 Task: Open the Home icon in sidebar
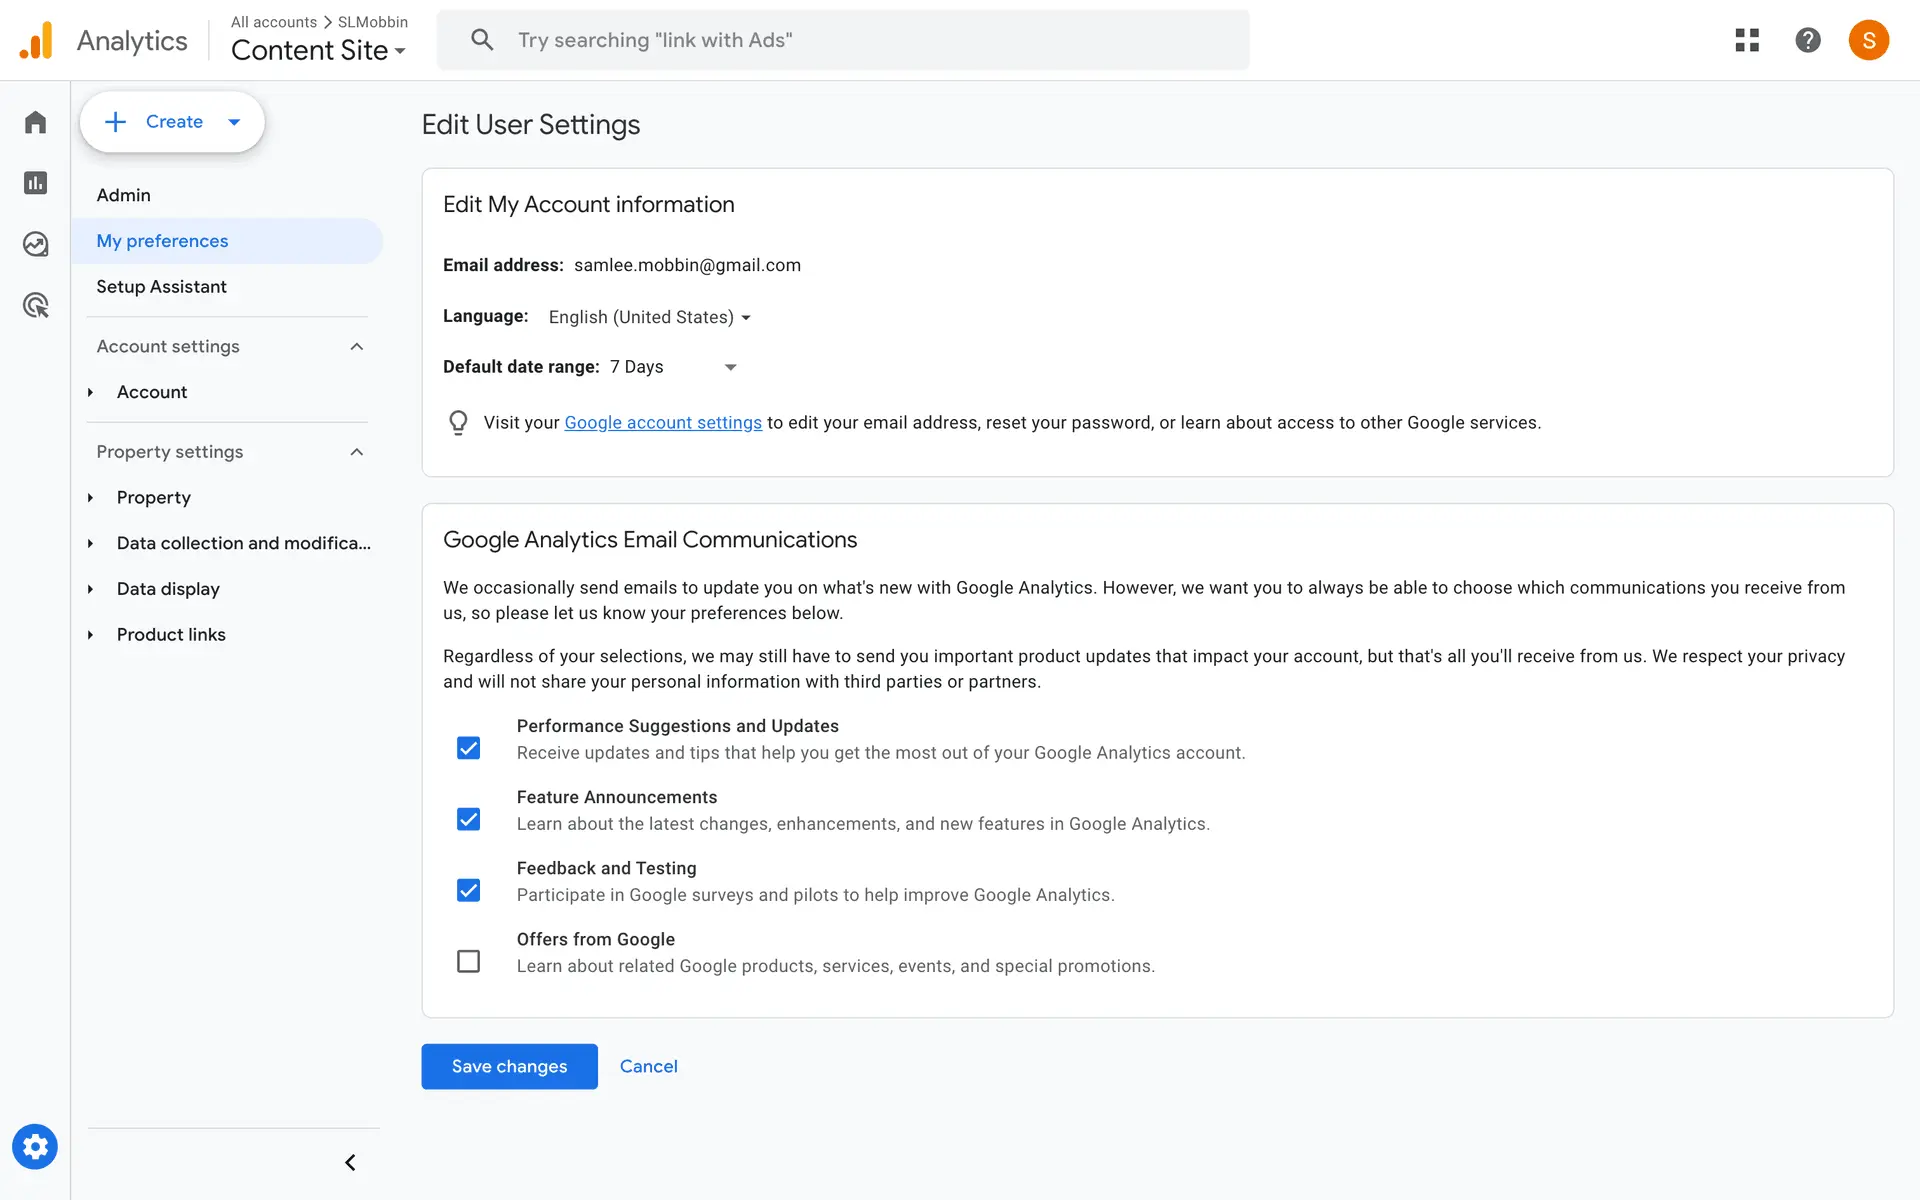(x=36, y=122)
